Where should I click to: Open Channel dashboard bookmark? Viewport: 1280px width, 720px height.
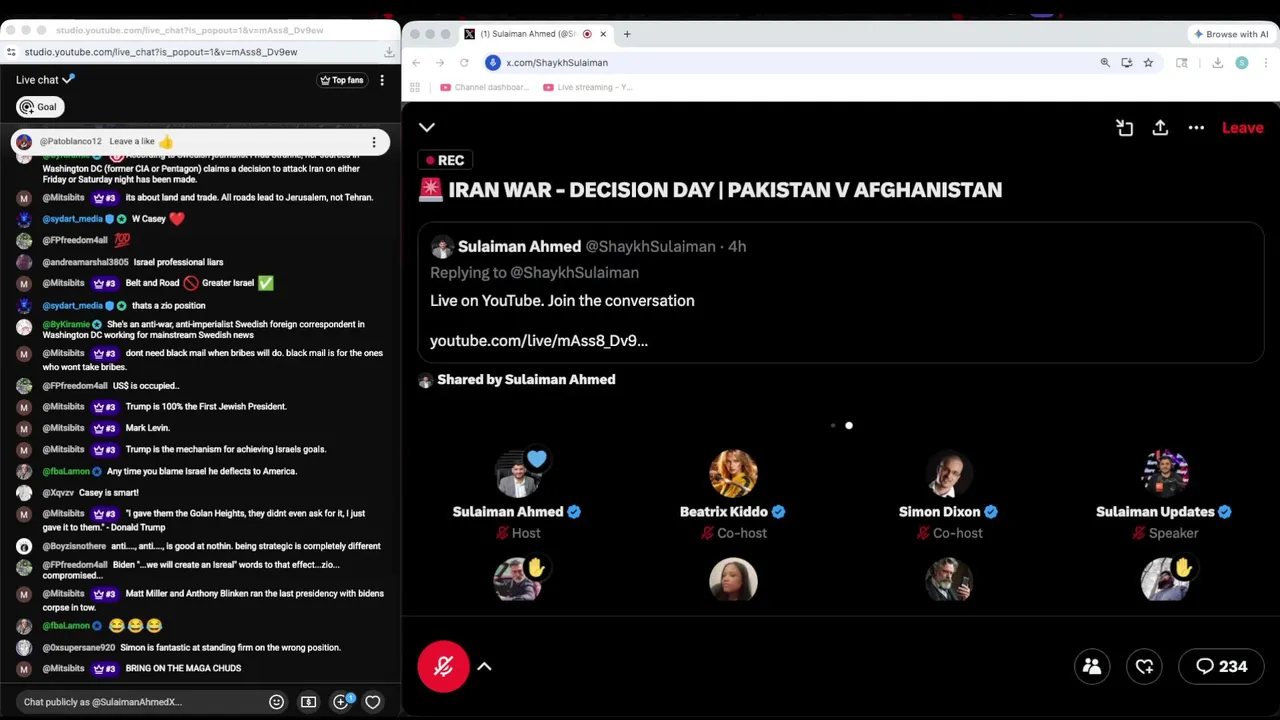point(484,88)
